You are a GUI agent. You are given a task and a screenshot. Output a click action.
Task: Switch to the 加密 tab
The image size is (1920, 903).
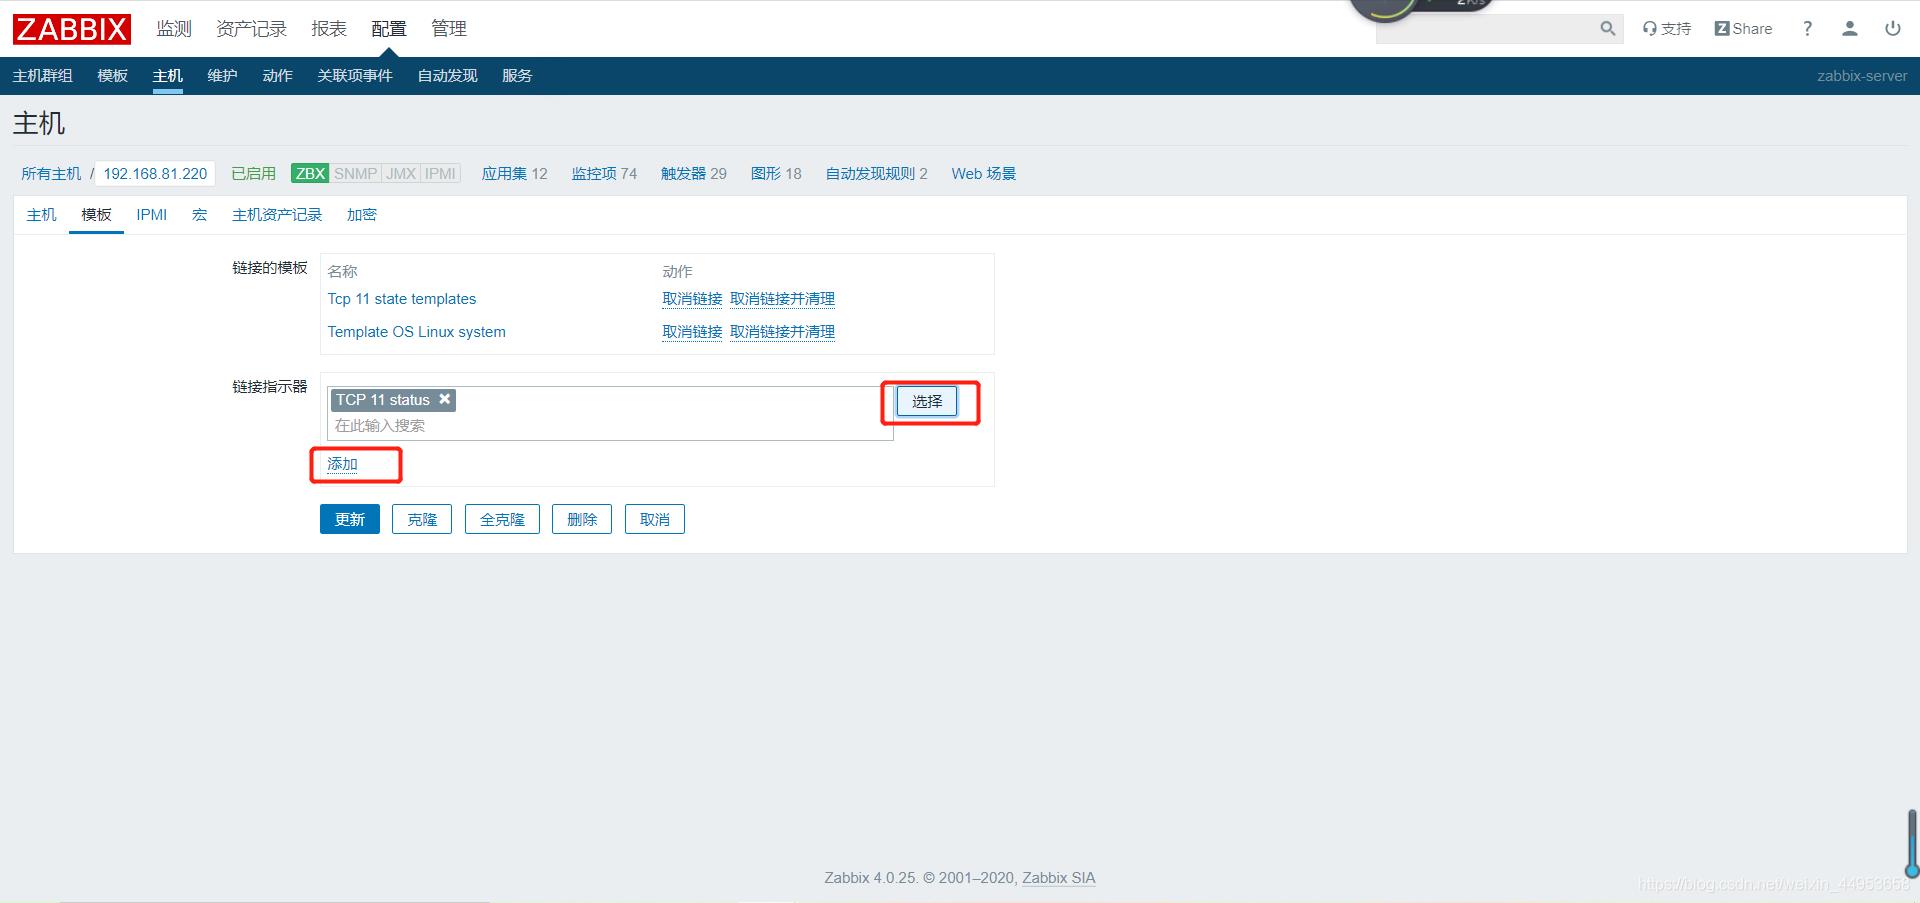tap(362, 215)
